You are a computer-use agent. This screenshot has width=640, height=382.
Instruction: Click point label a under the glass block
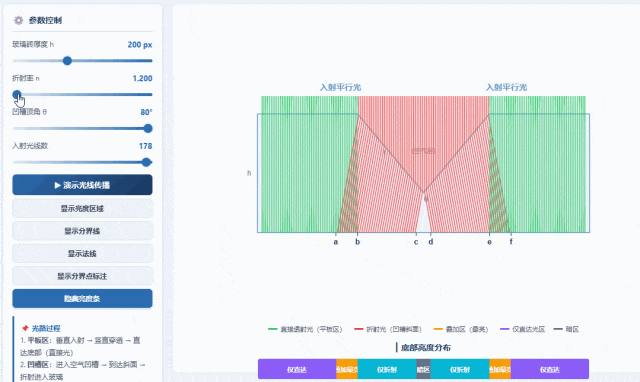pos(336,242)
